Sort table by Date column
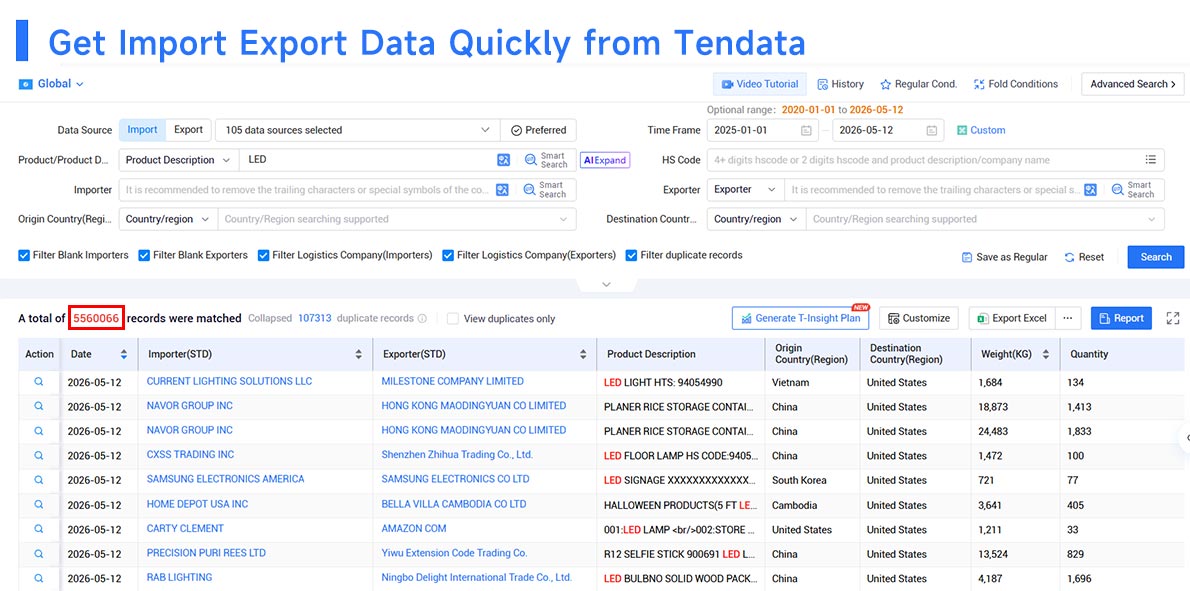 [x=124, y=354]
